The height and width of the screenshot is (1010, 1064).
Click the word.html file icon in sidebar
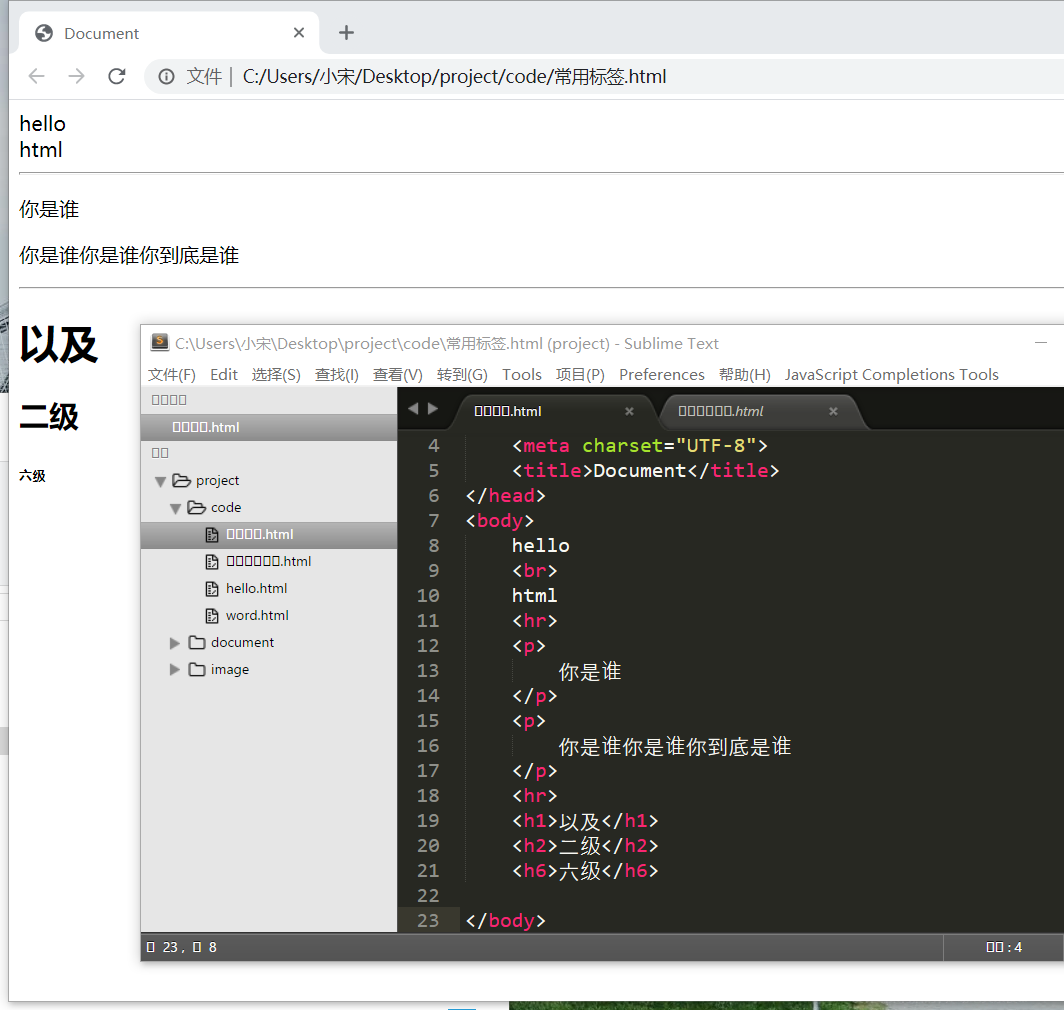pos(210,615)
